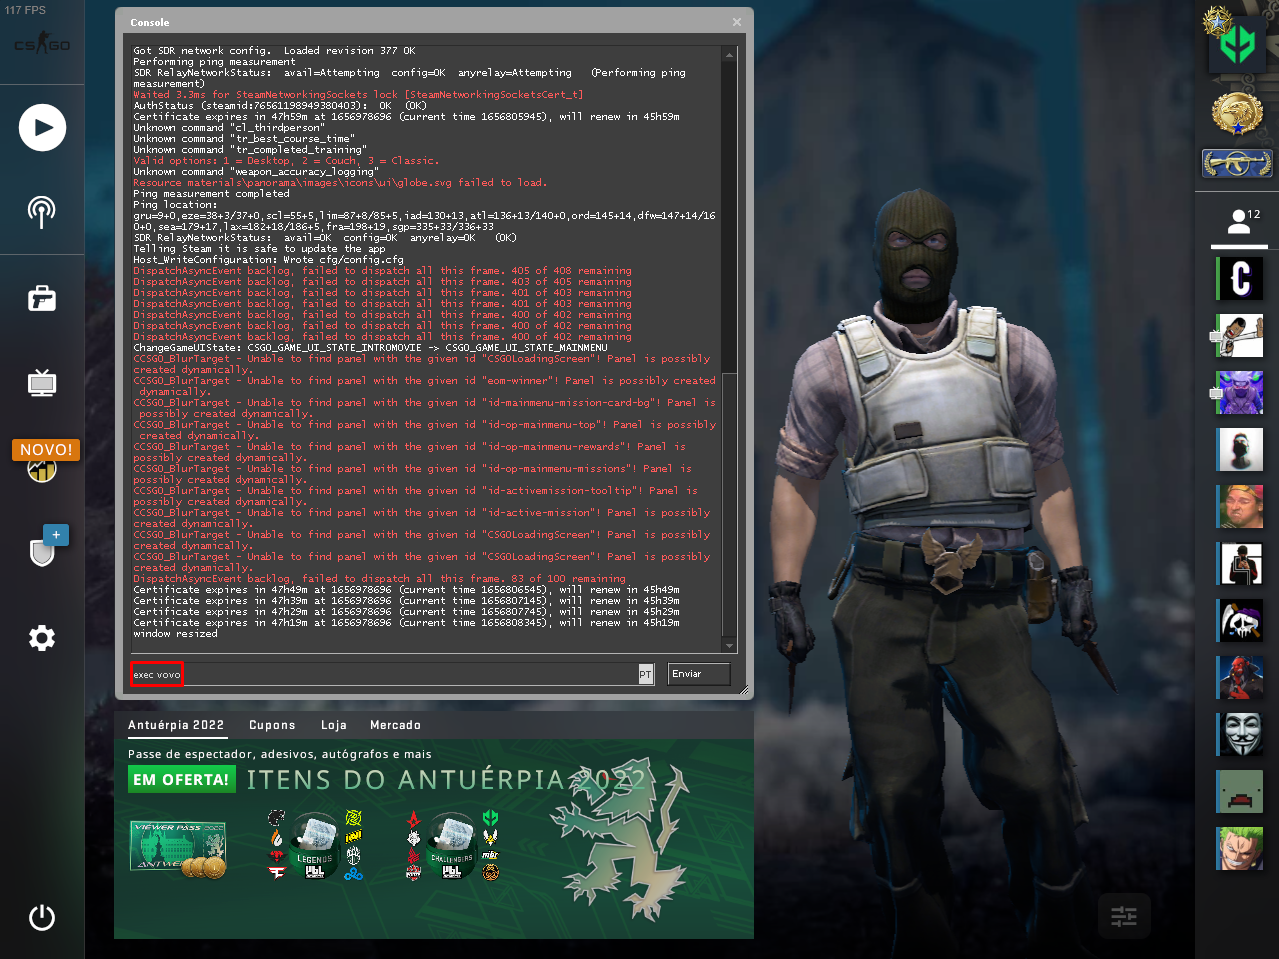The width and height of the screenshot is (1279, 959).
Task: Click the PT language indicator
Action: (645, 675)
